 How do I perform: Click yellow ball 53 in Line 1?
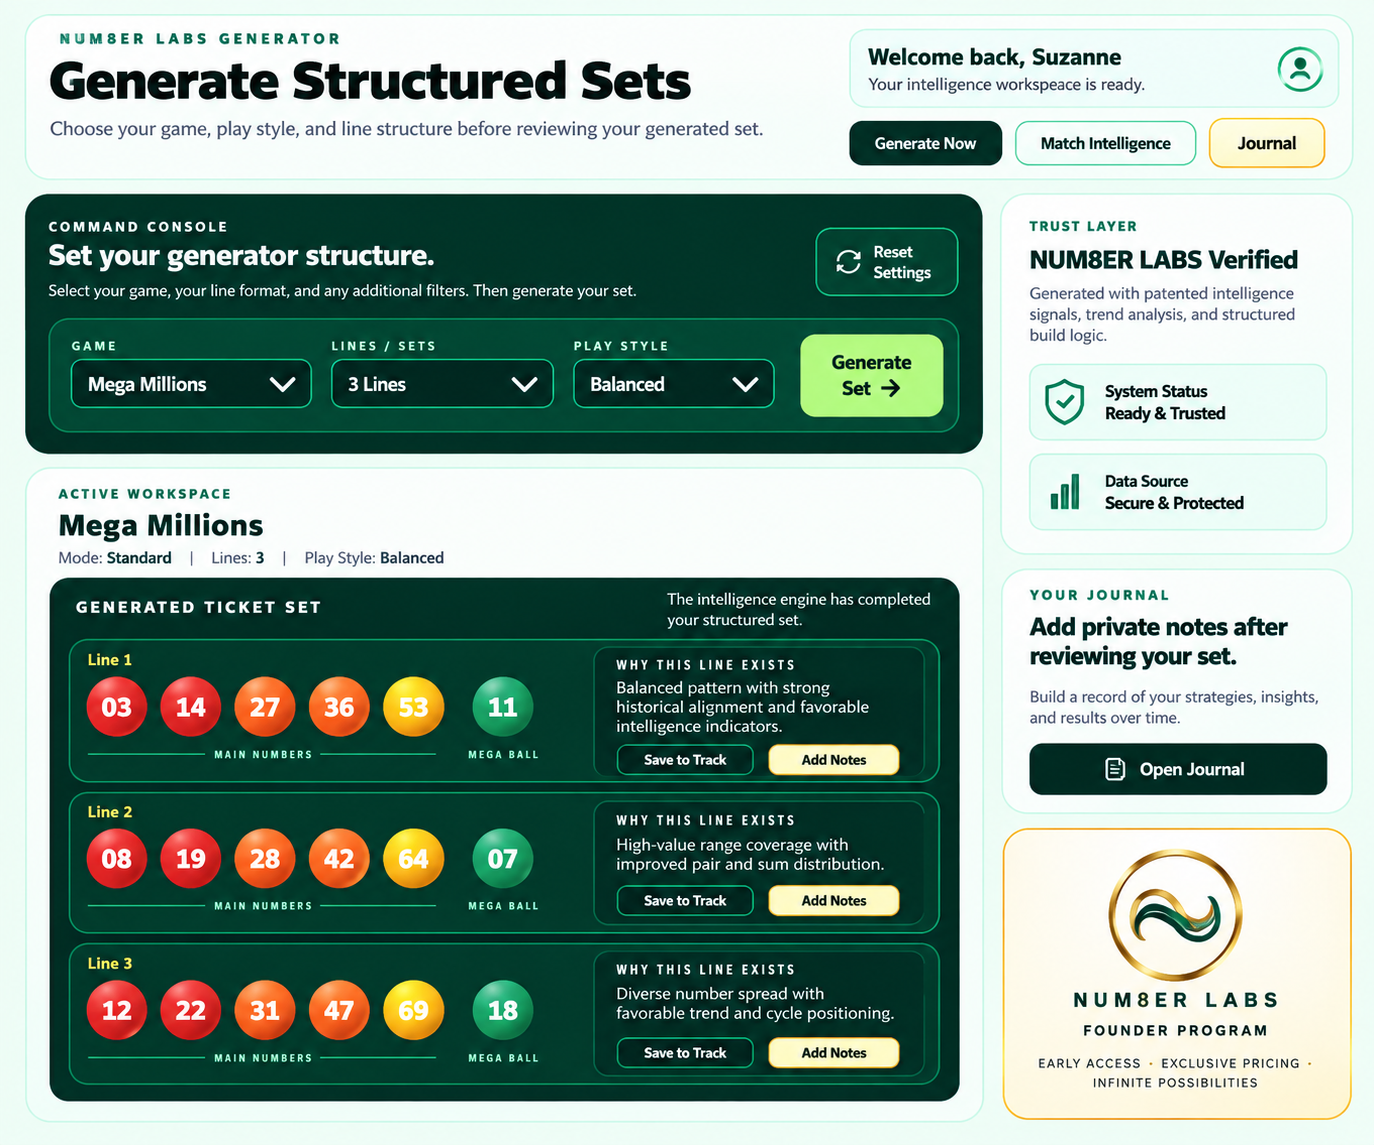tap(413, 707)
